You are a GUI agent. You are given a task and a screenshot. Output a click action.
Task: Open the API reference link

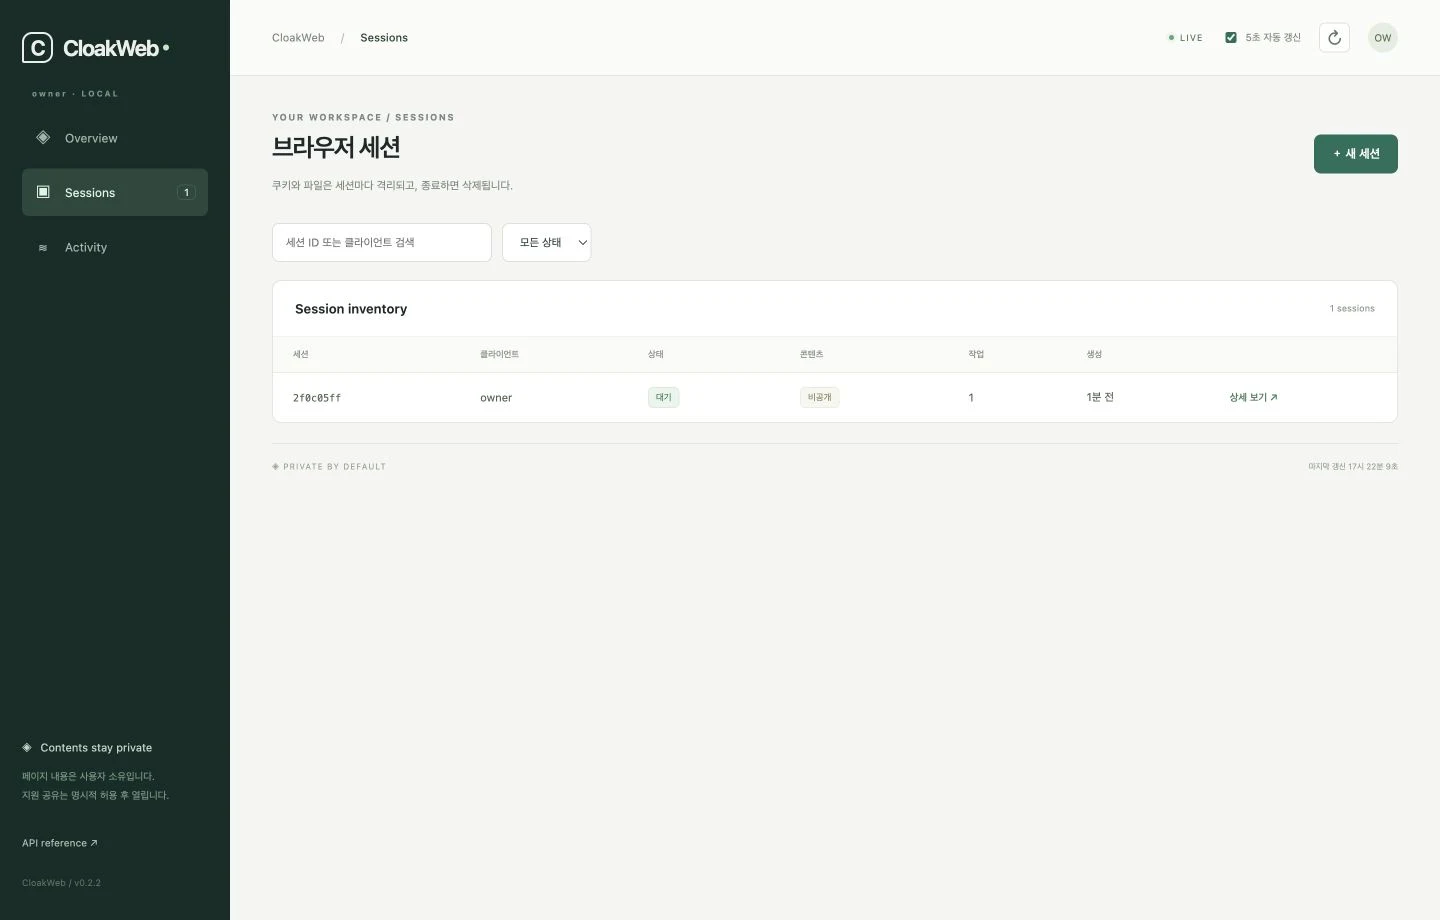60,843
